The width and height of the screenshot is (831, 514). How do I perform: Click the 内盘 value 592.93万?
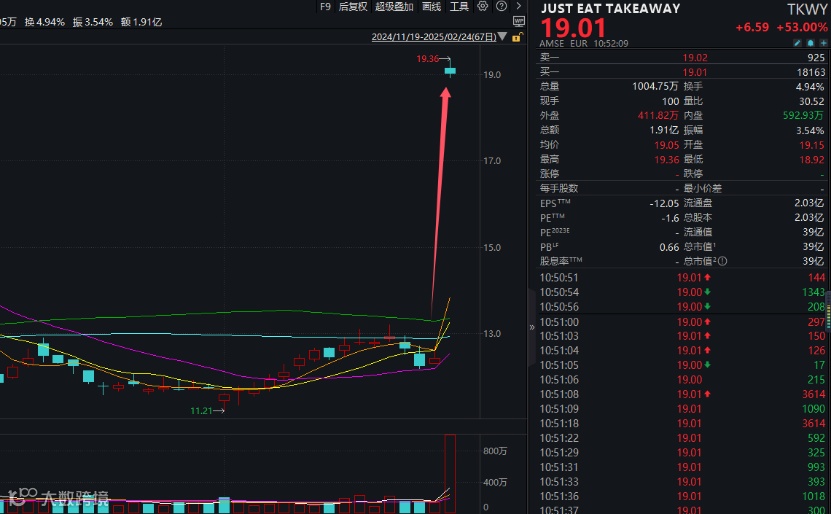(803, 116)
